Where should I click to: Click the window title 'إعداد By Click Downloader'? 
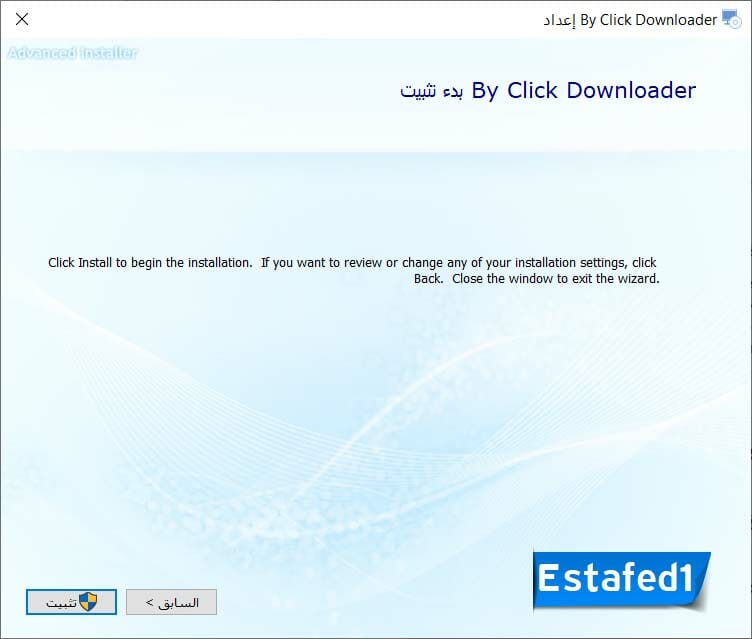coord(630,20)
